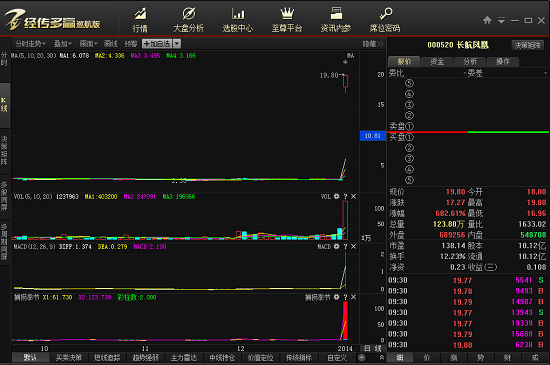
Task: Open the 资讯内参 news icon
Action: tap(336, 20)
